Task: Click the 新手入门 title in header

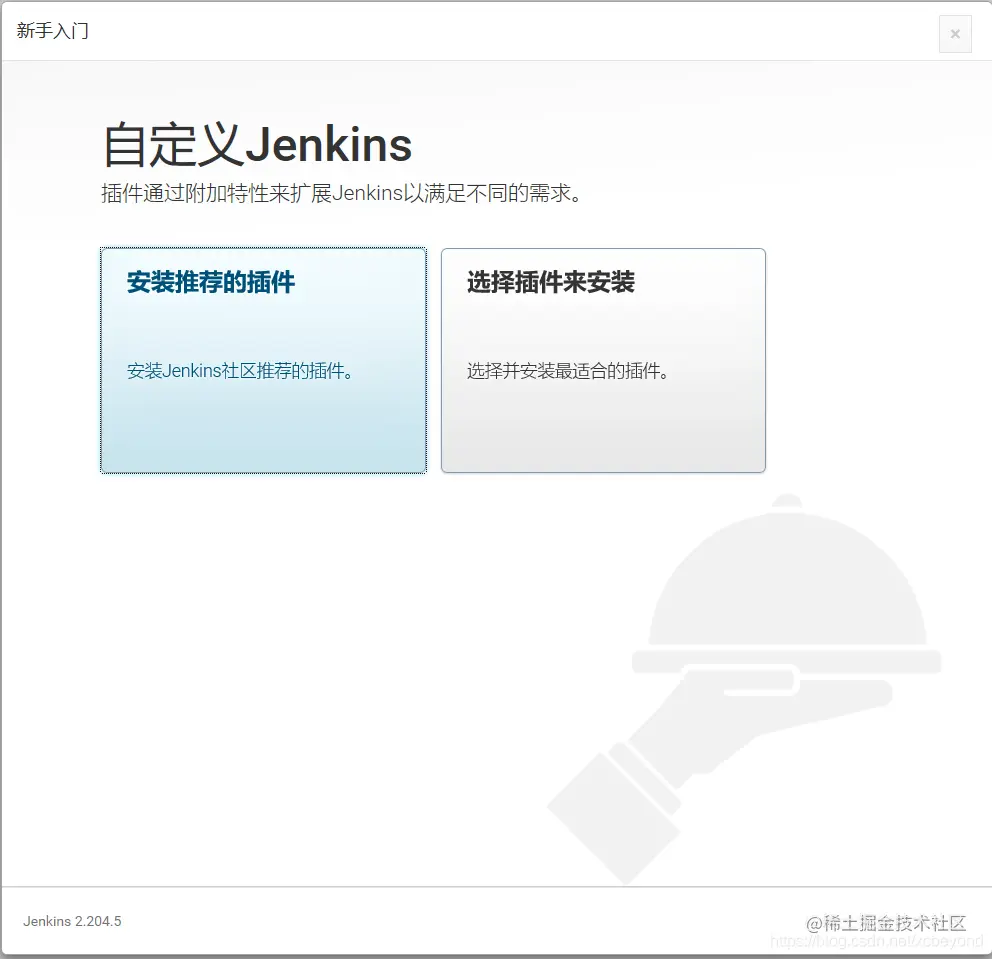Action: pos(53,30)
